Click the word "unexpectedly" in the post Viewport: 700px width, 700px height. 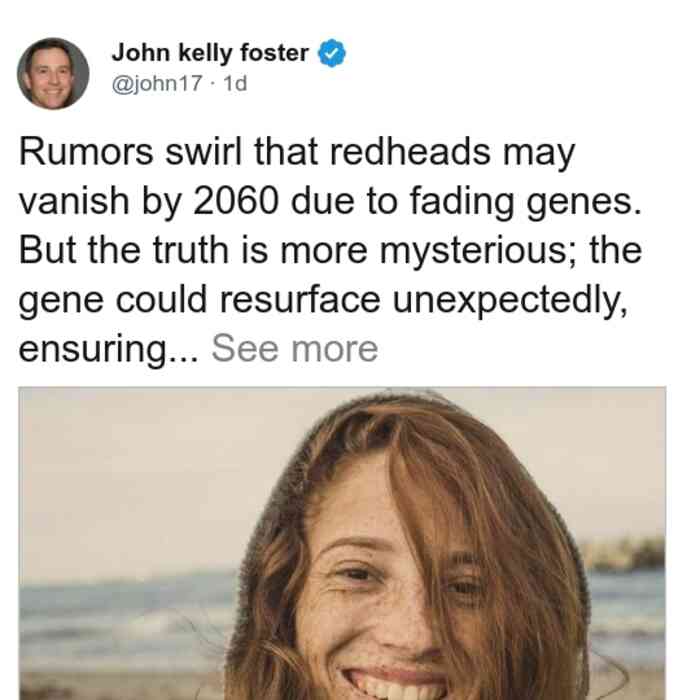[510, 300]
